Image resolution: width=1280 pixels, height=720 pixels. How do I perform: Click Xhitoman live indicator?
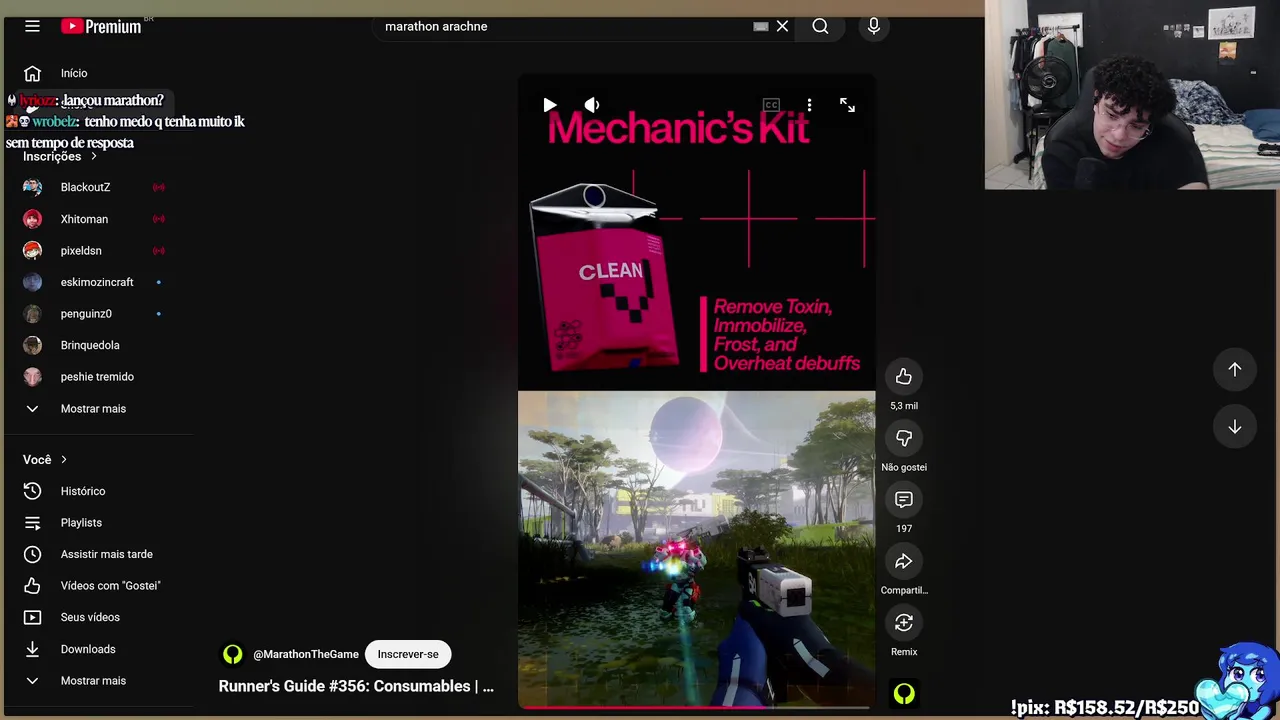(159, 219)
